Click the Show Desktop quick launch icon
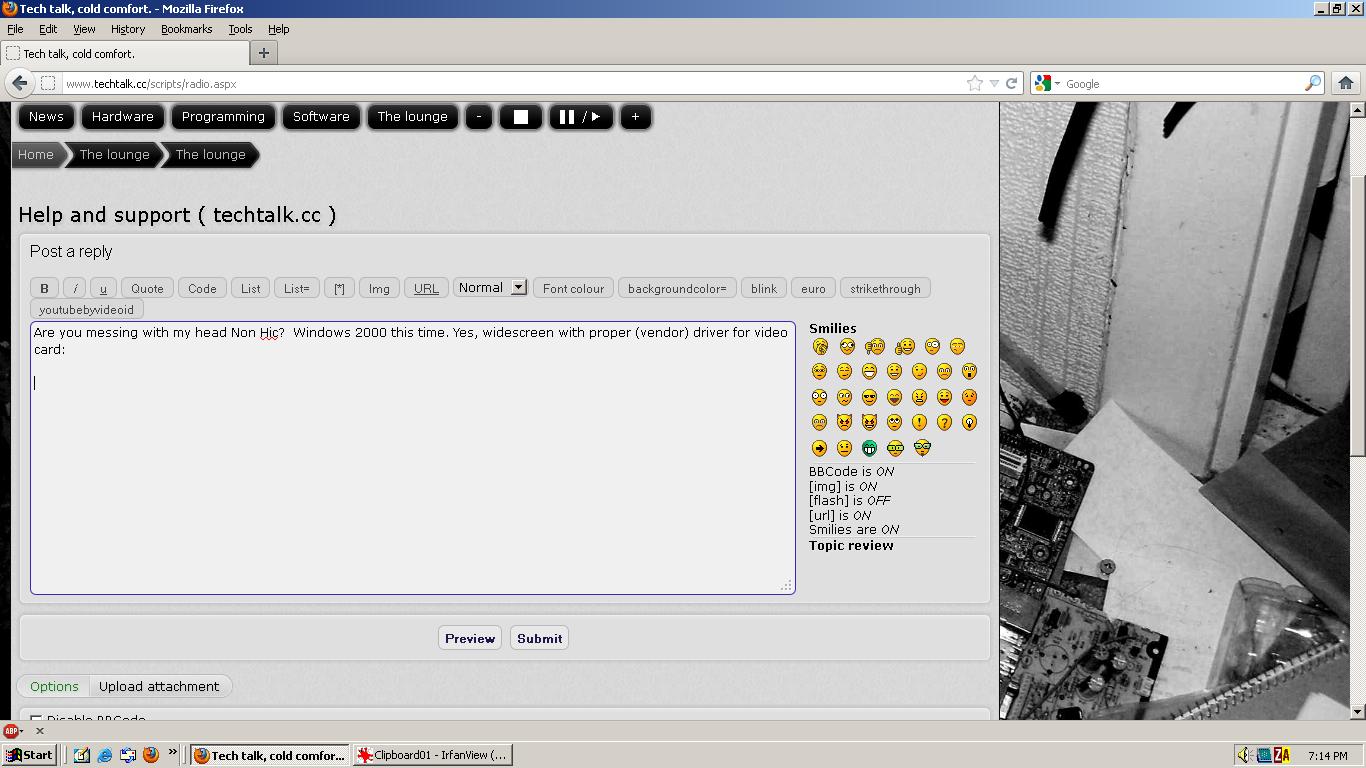1366x768 pixels. 81,755
